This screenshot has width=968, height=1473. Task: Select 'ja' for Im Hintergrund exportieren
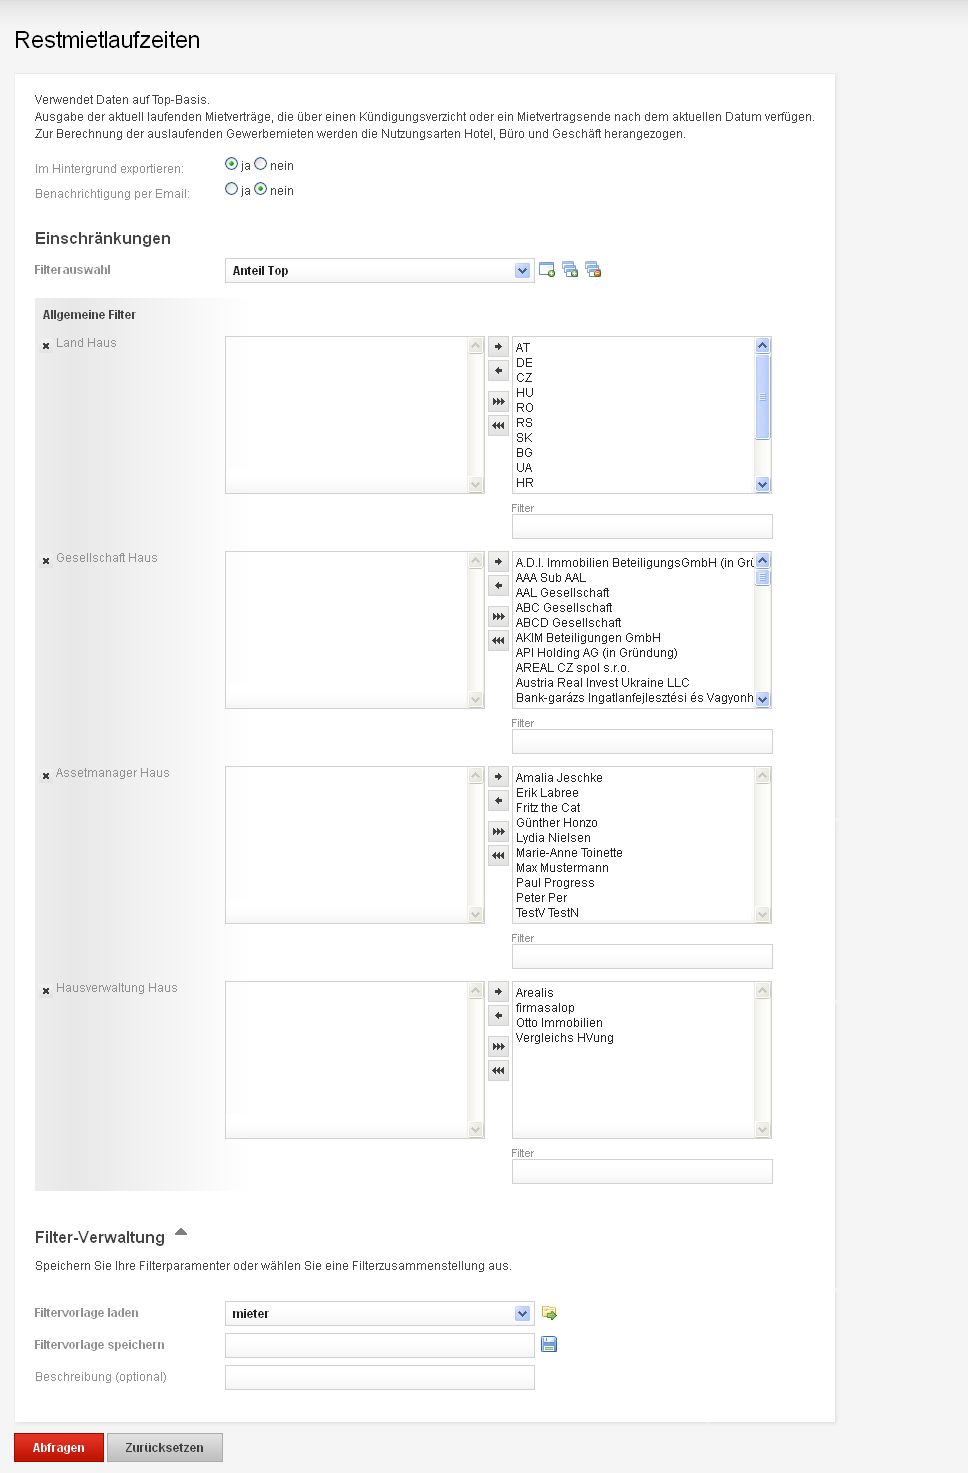coord(232,164)
